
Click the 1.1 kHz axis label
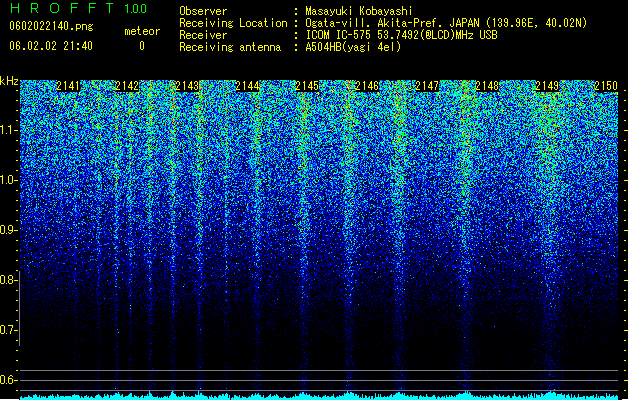9,130
